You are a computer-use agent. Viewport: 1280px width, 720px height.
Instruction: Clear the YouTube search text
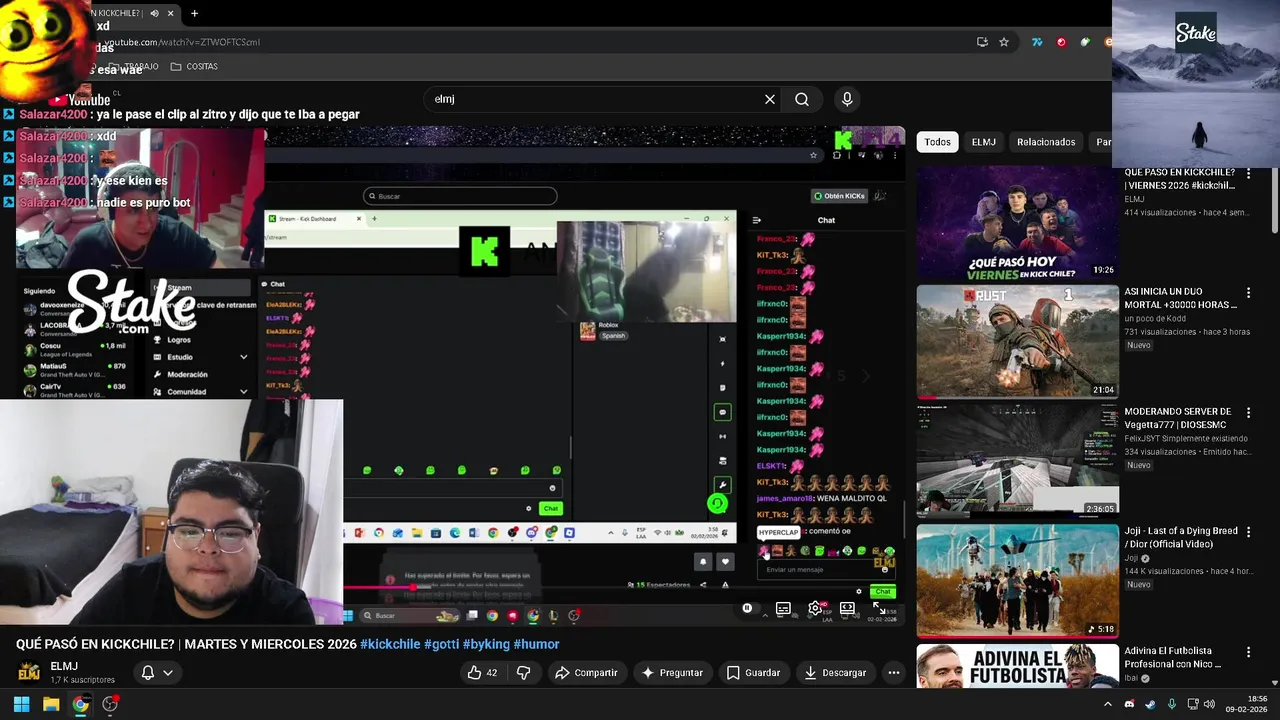pyautogui.click(x=769, y=99)
